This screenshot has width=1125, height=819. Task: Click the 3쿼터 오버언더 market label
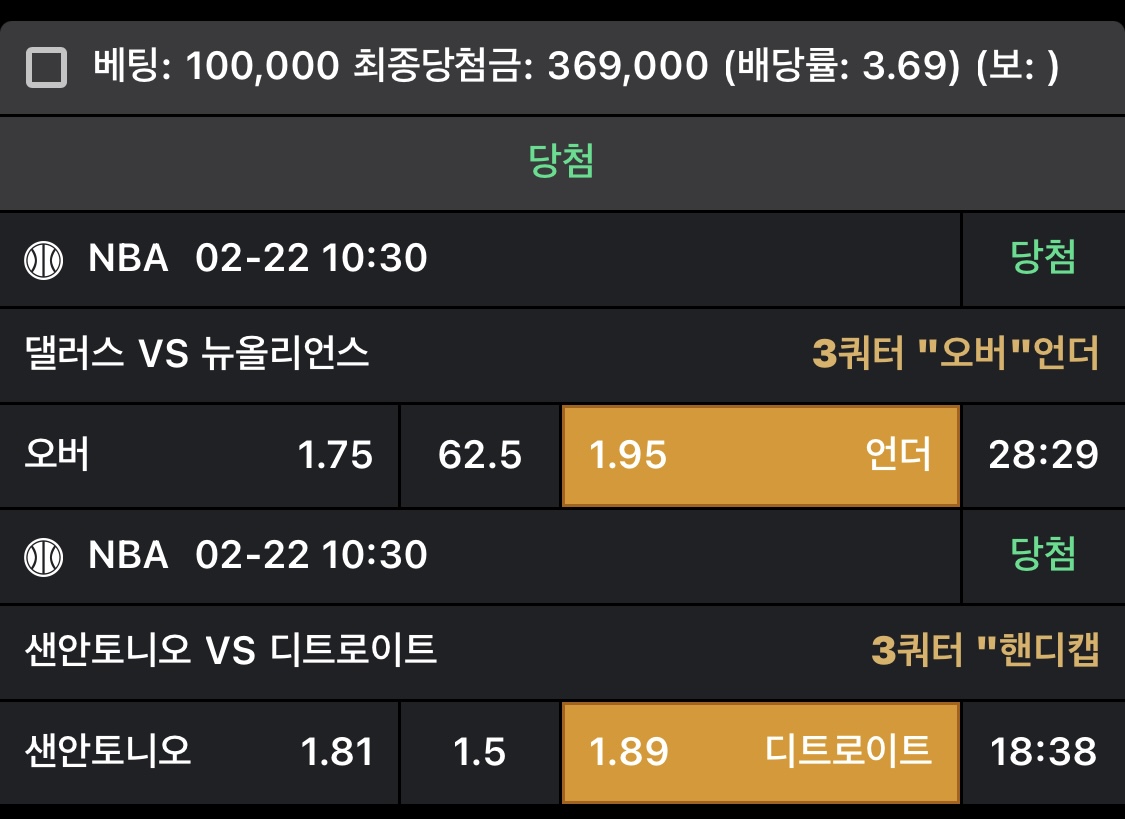pos(956,353)
